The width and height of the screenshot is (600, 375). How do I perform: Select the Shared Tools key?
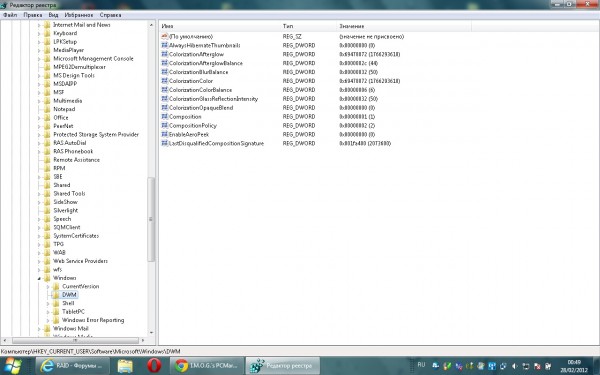(69, 193)
